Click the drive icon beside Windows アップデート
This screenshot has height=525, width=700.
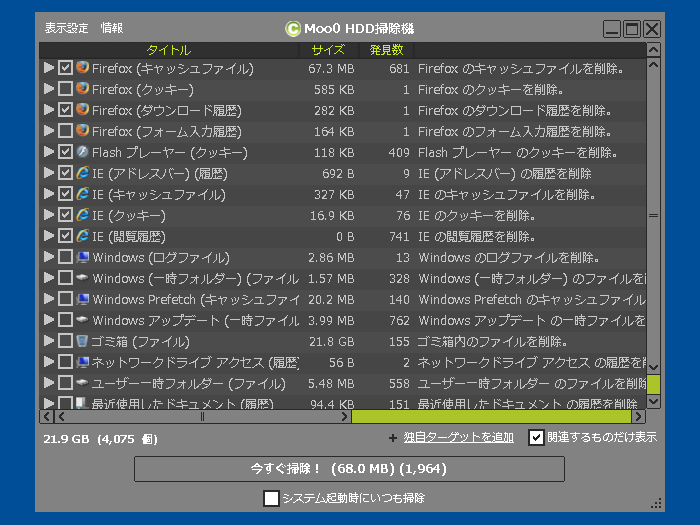click(83, 319)
